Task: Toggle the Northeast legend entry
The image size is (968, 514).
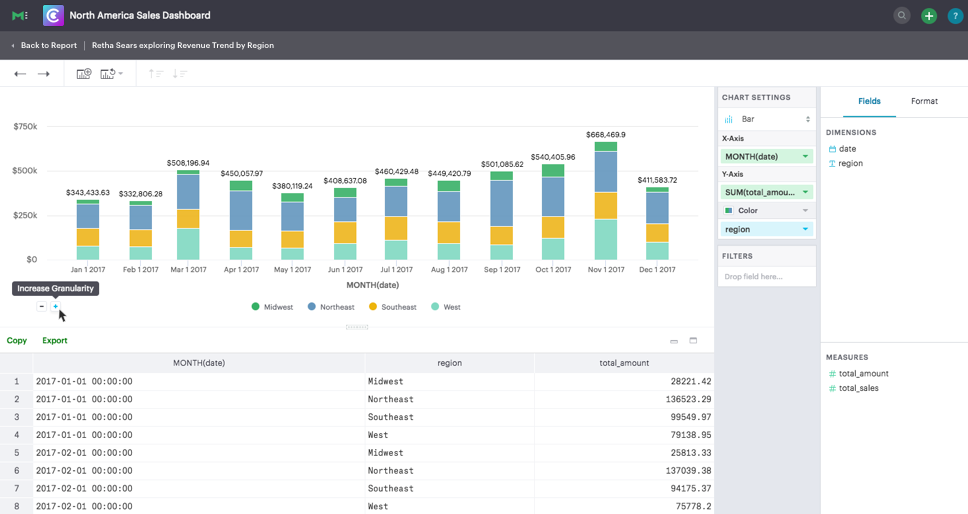Action: coord(331,307)
